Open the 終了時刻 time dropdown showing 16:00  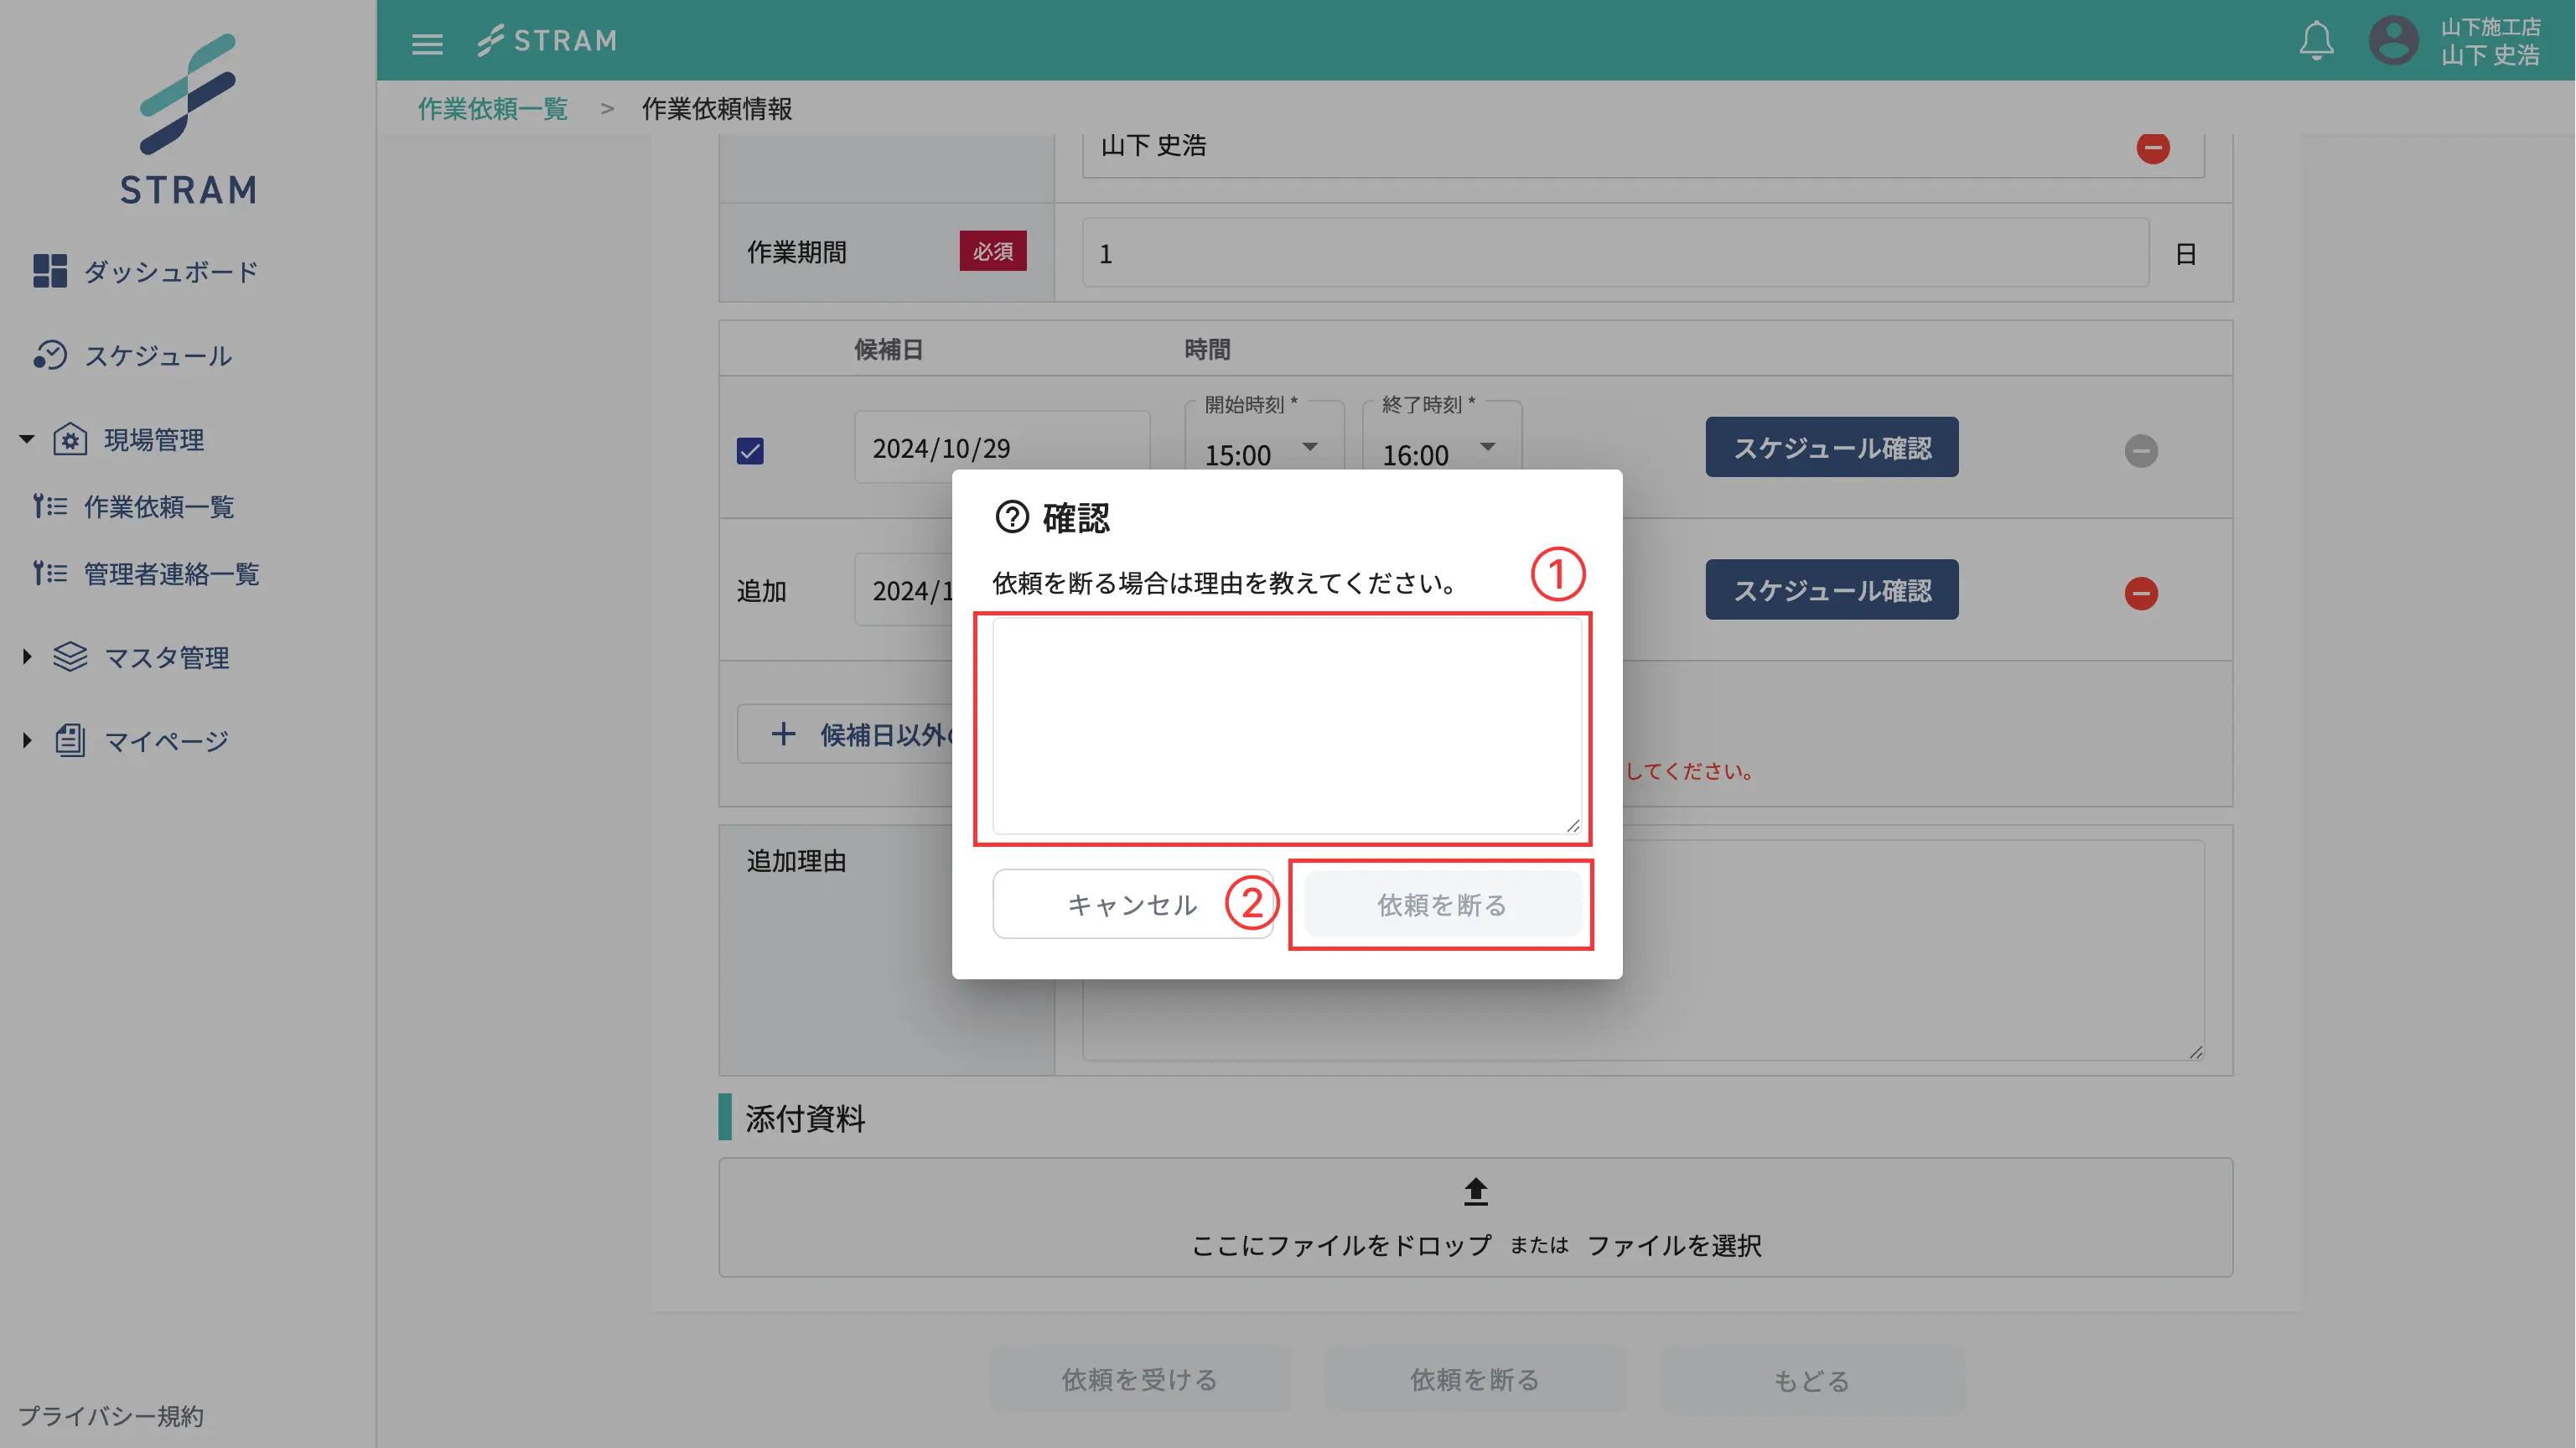tap(1488, 450)
